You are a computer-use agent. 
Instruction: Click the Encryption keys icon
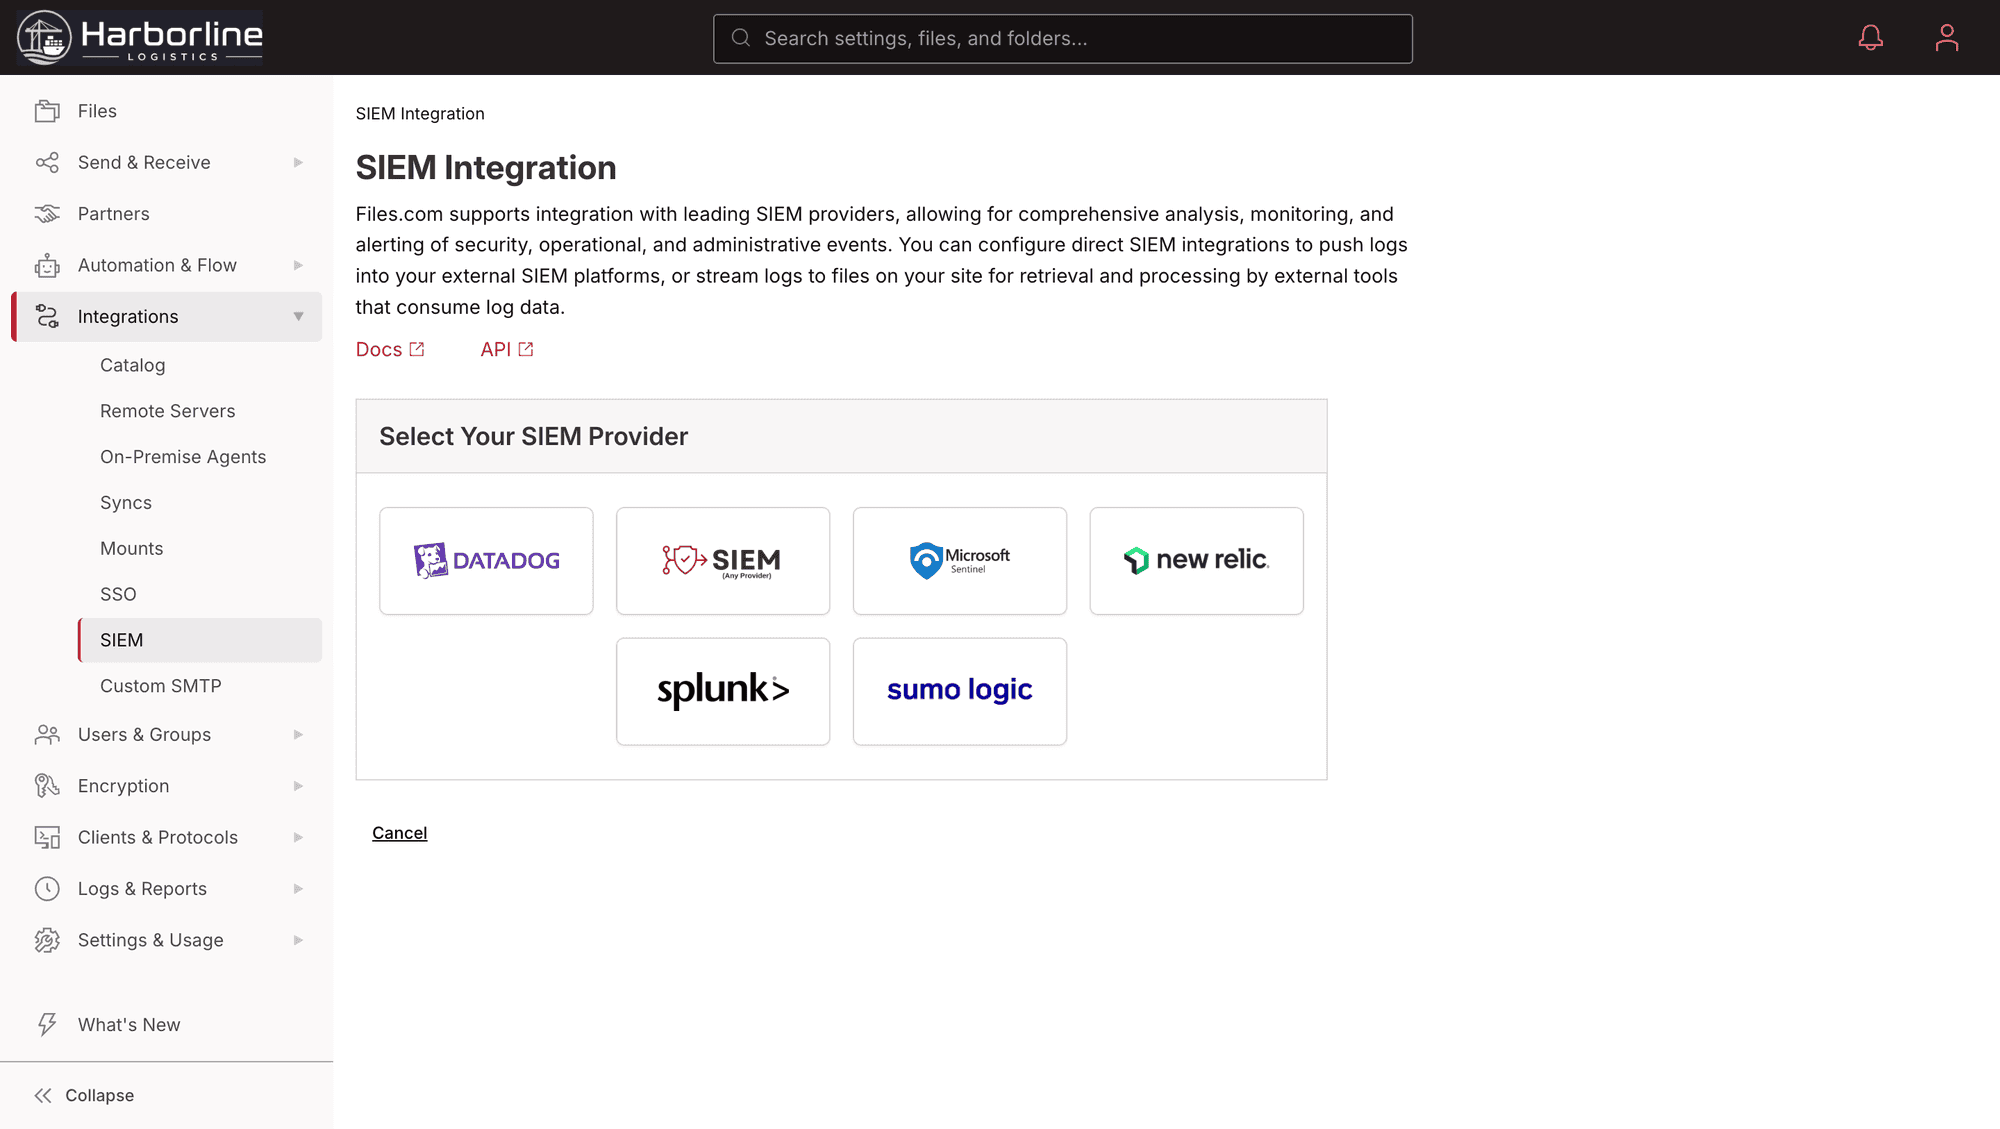pos(47,786)
